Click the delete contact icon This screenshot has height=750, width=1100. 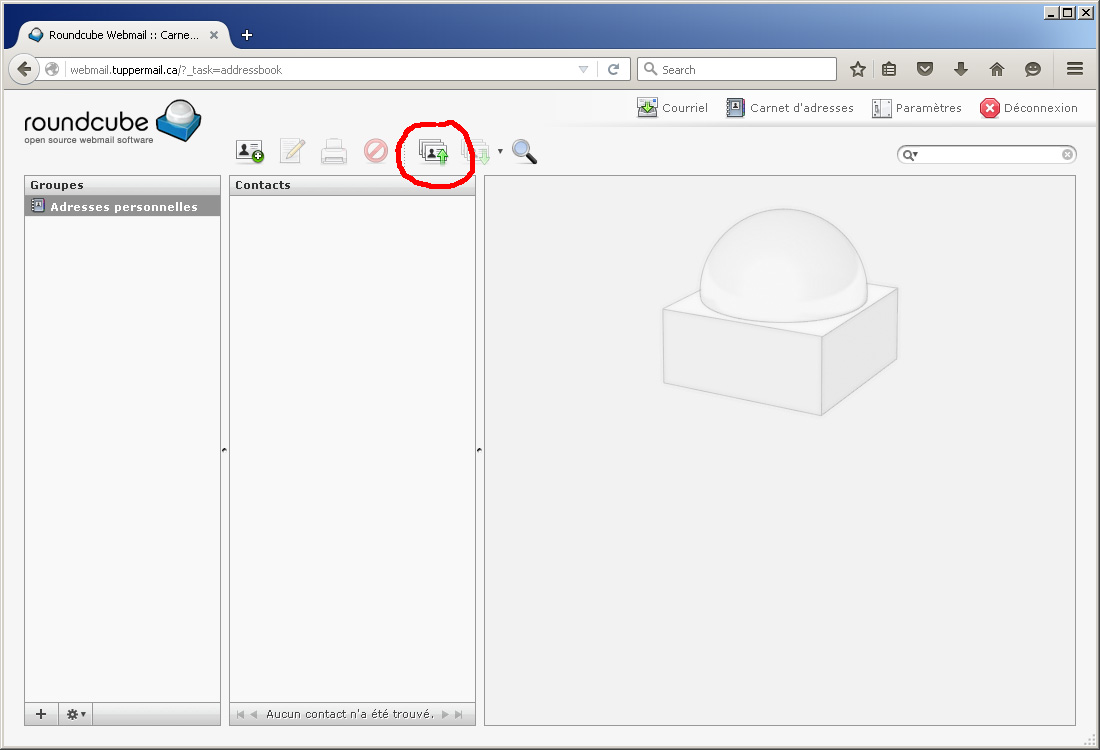[376, 151]
